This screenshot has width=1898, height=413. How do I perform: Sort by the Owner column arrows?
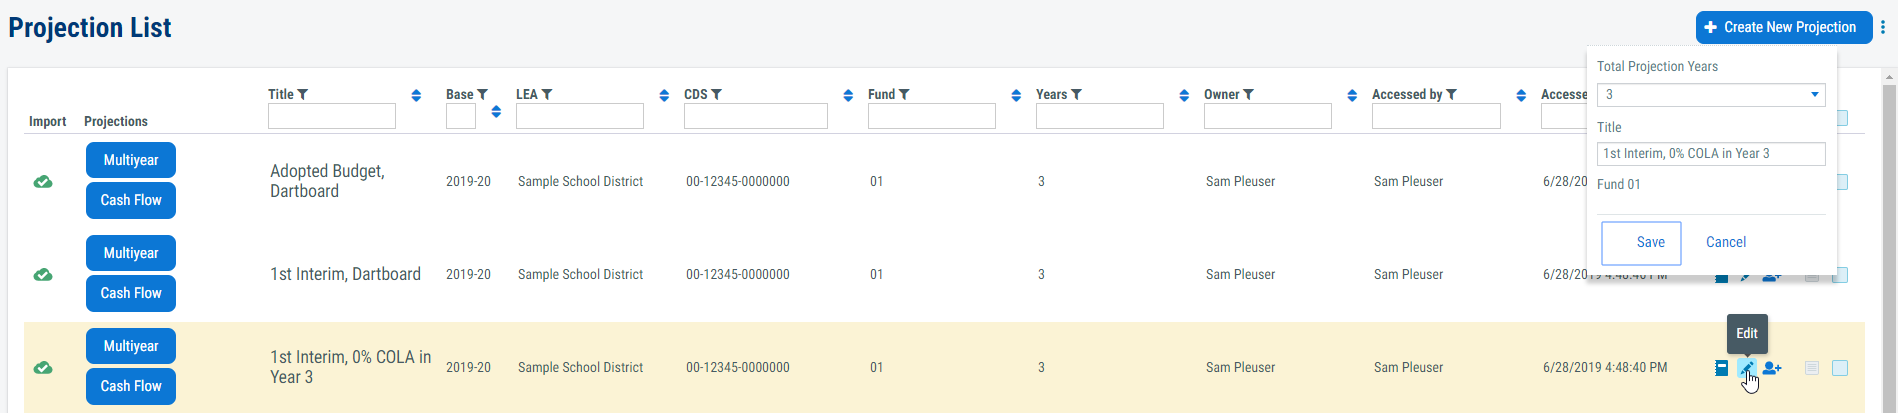click(1352, 95)
